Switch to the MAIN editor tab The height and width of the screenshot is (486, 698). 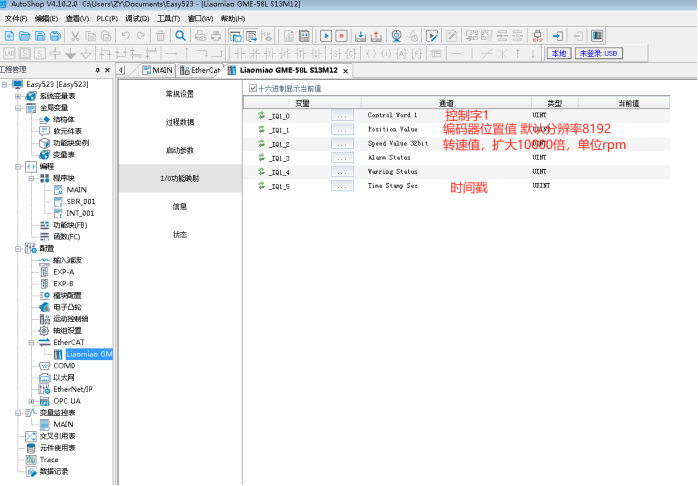[158, 70]
